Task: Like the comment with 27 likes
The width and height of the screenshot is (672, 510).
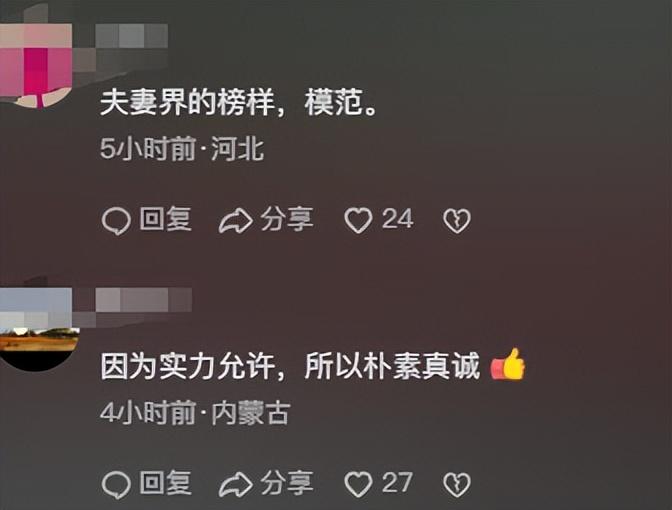Action: [x=358, y=485]
